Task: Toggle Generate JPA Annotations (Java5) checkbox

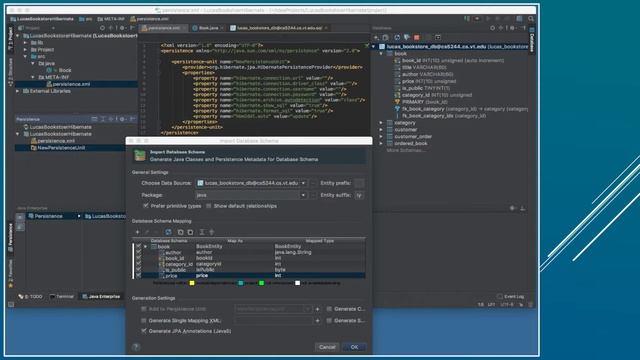Action: click(x=144, y=331)
